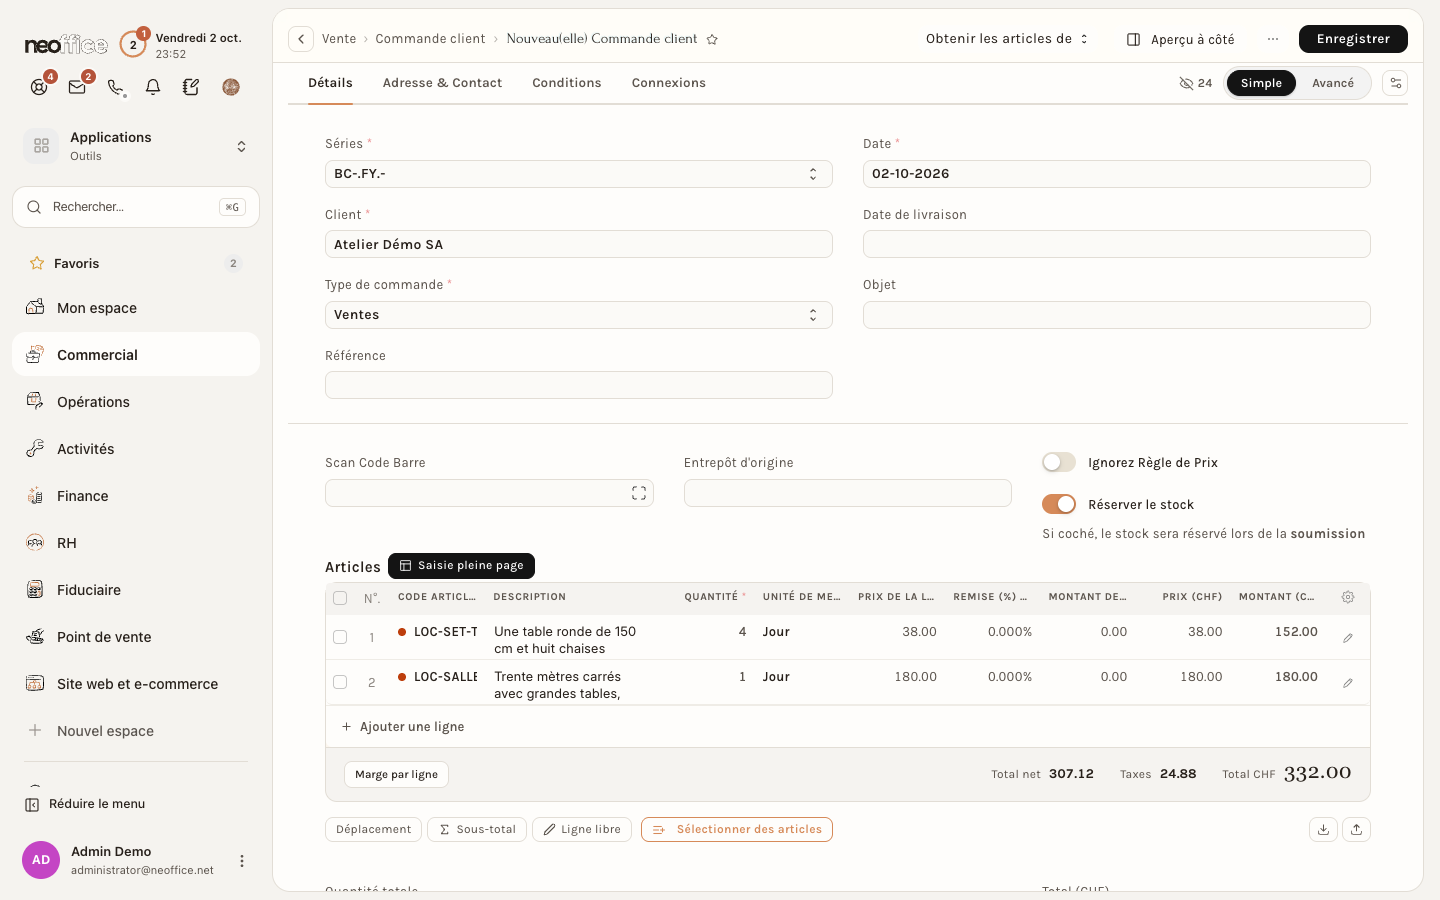This screenshot has width=1440, height=900.
Task: Click Saisie pleine page button
Action: [x=461, y=566]
